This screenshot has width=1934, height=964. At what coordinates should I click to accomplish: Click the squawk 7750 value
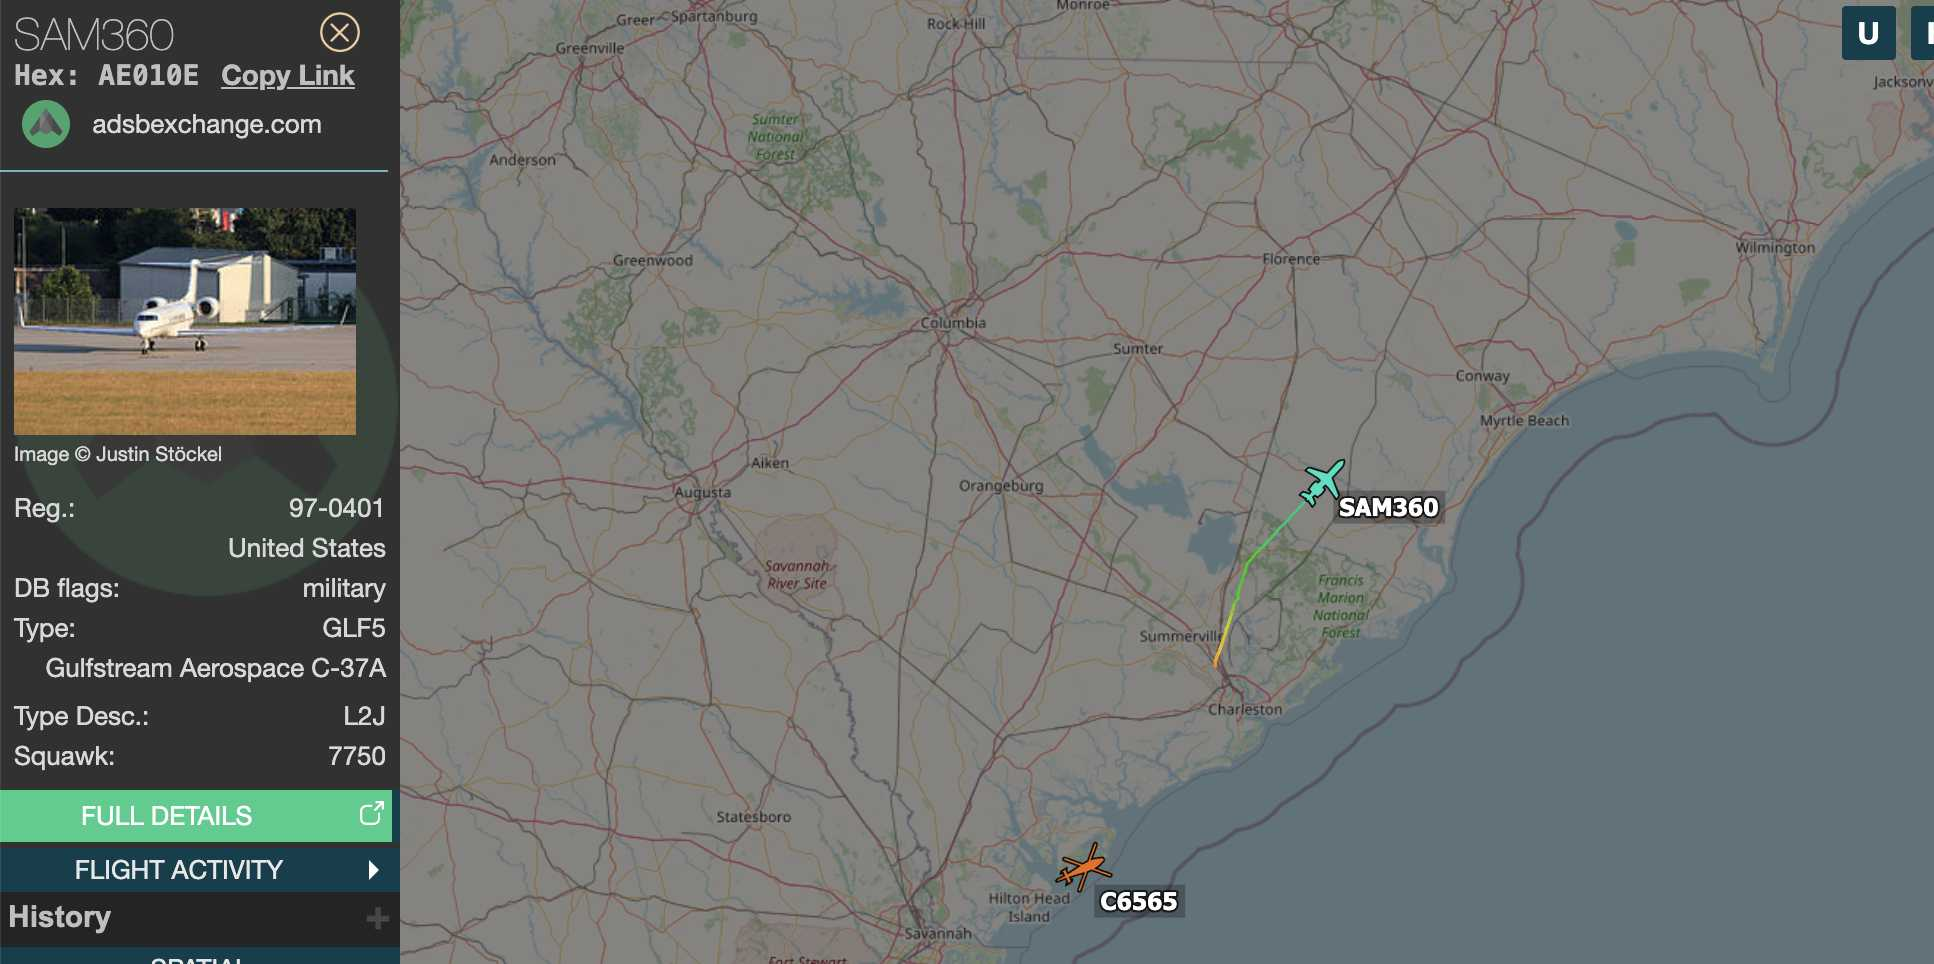click(357, 756)
